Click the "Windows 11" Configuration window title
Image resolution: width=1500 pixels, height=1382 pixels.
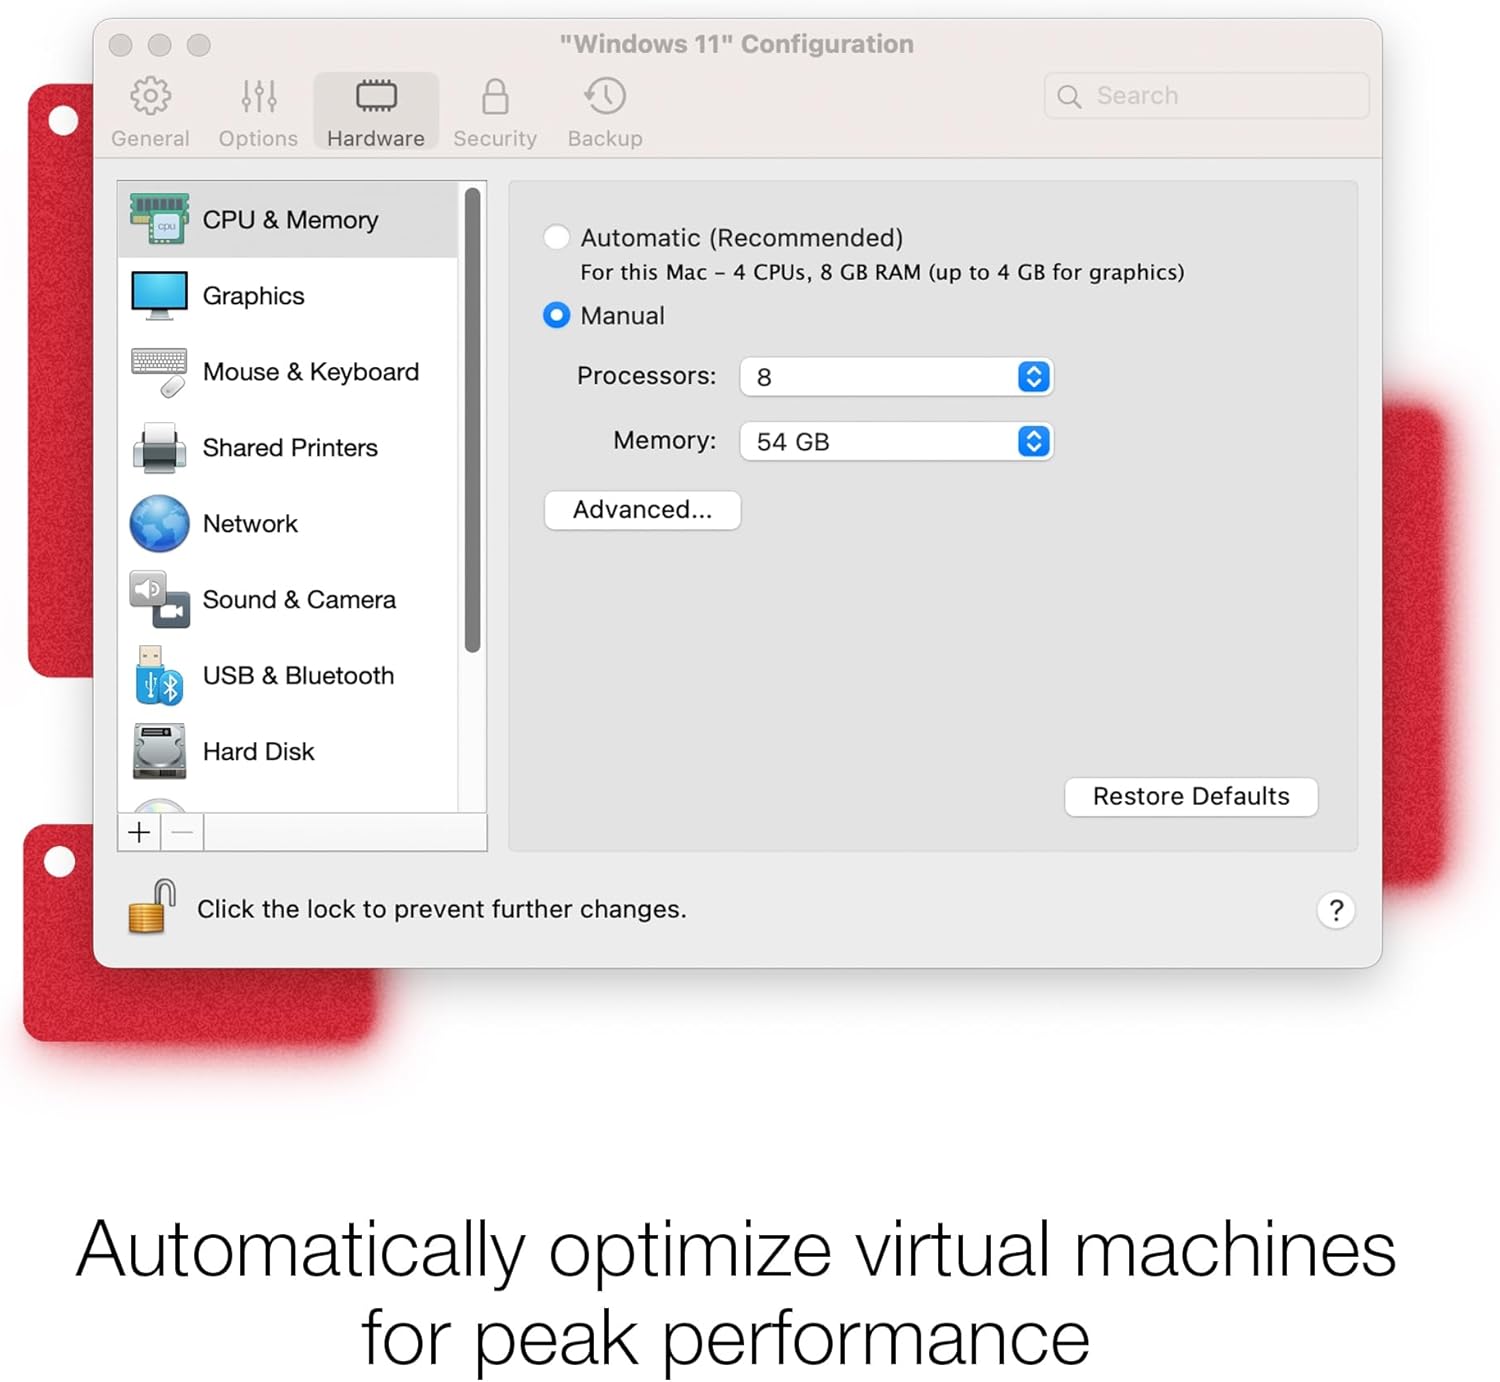coord(736,44)
